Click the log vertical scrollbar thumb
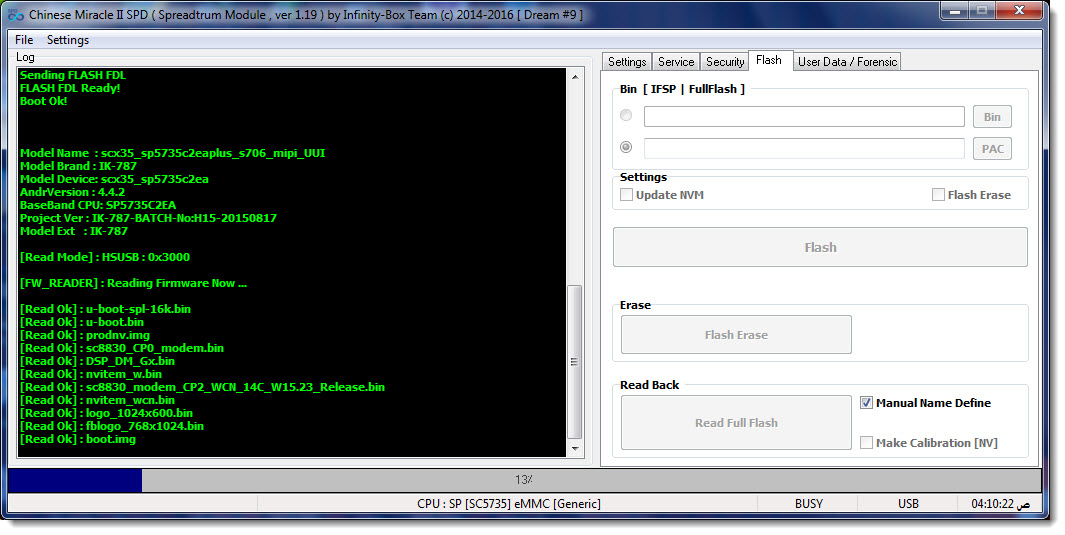 point(575,362)
